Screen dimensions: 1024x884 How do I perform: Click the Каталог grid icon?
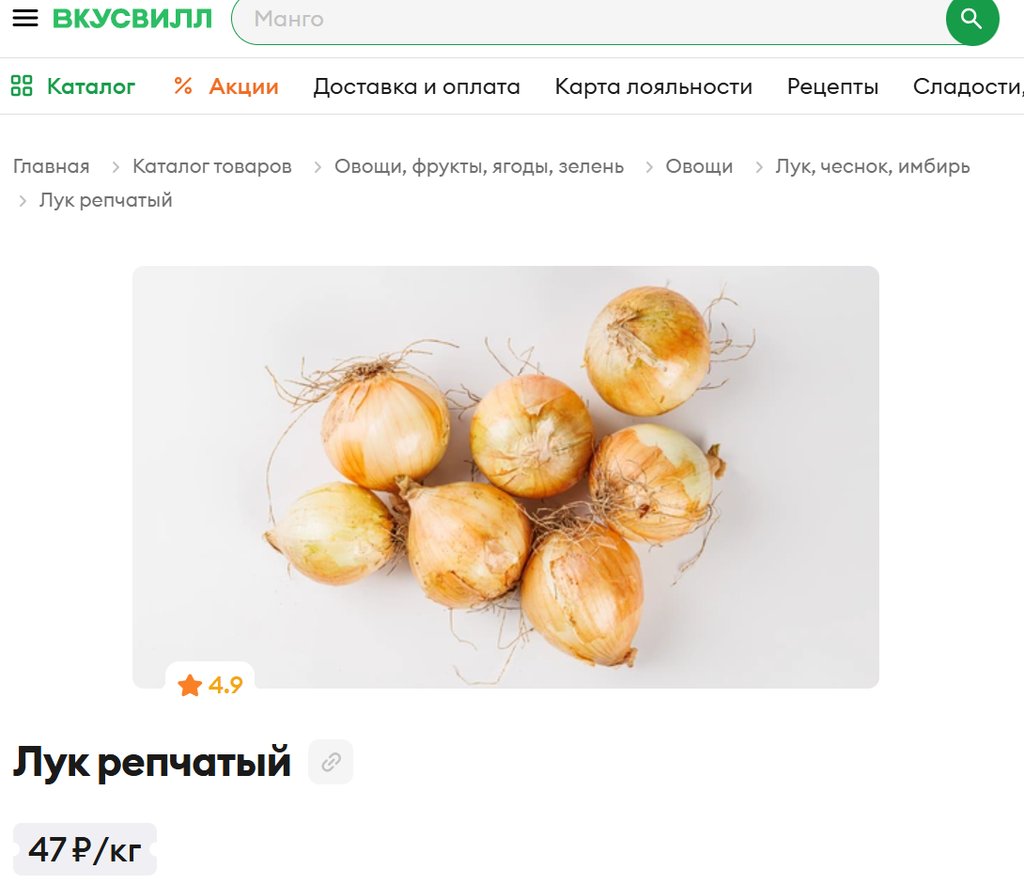[22, 86]
